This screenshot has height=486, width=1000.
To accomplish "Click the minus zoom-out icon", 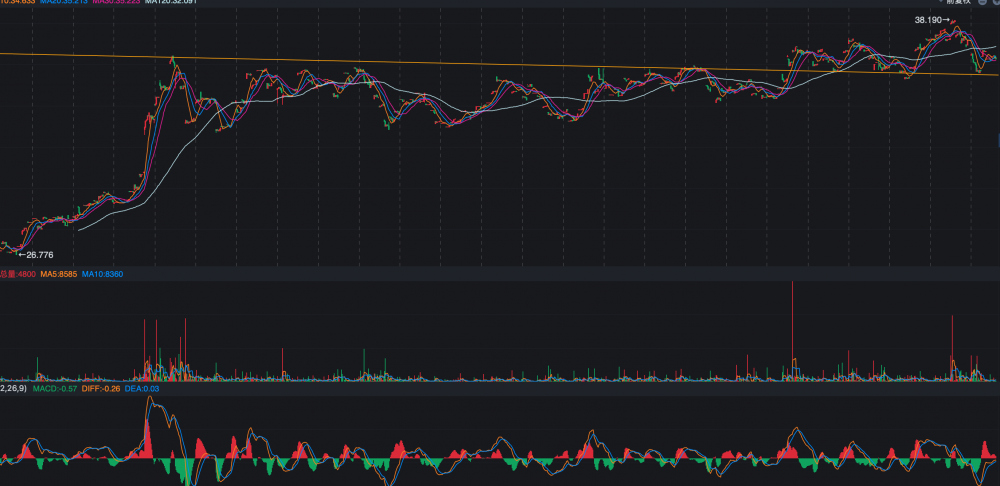I will click(983, 2).
